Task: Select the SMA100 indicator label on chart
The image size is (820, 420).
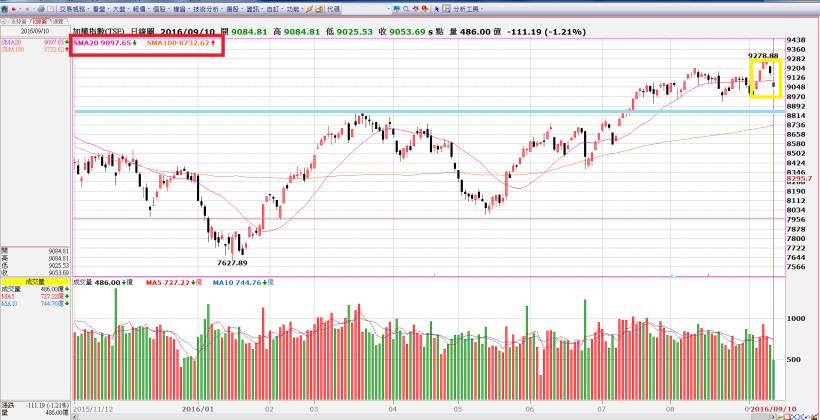Action: coord(181,43)
